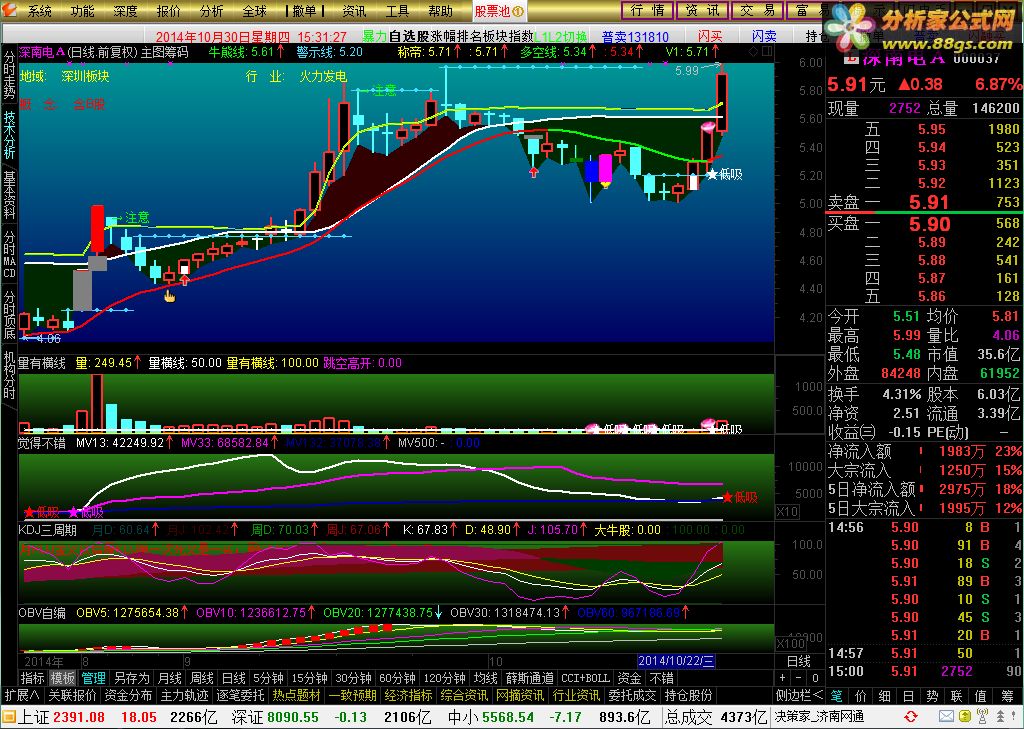Switch to the 分时走势 side tab
This screenshot has width=1024, height=729.
pyautogui.click(x=9, y=74)
